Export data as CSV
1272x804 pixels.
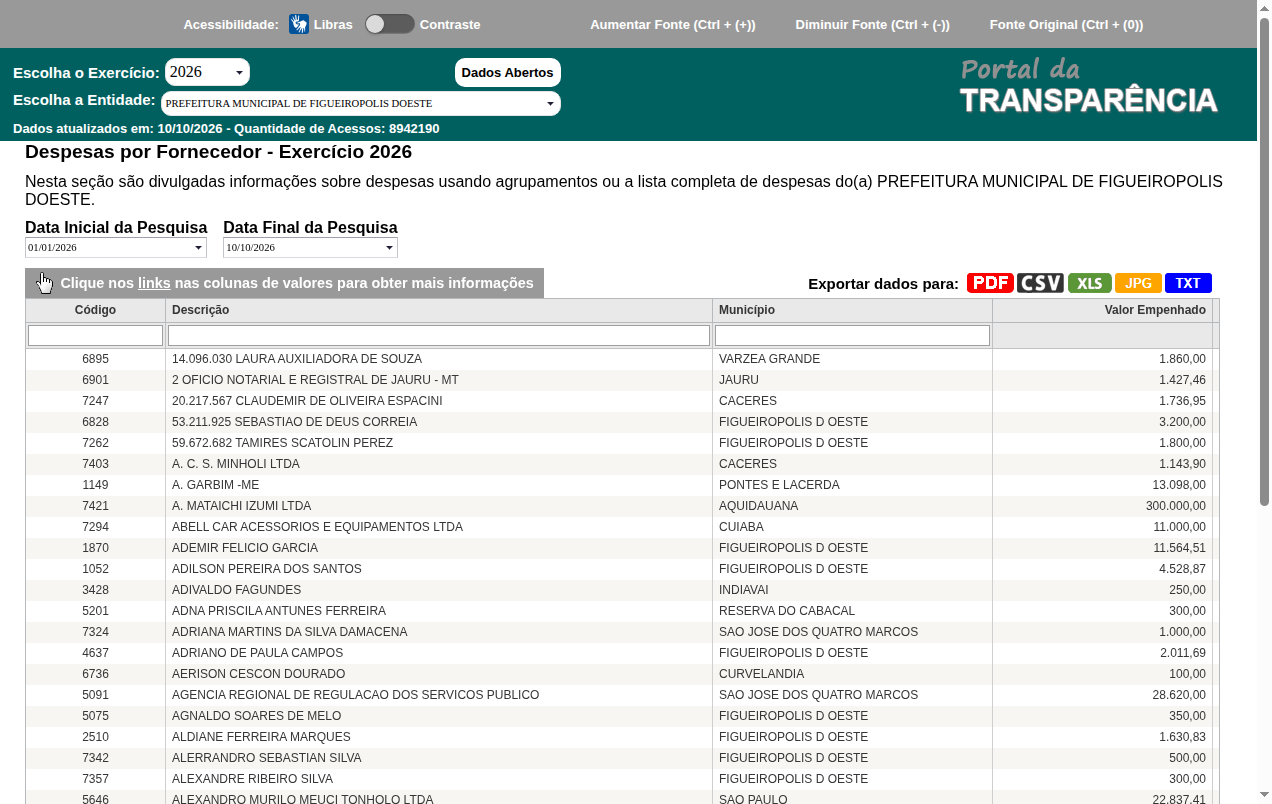1040,283
